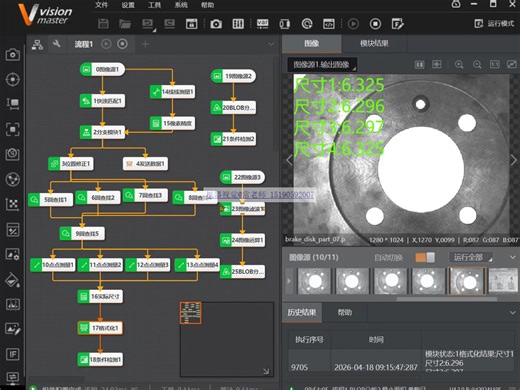Click the split view icon above image
The width and height of the screenshot is (520, 390).
click(x=419, y=64)
